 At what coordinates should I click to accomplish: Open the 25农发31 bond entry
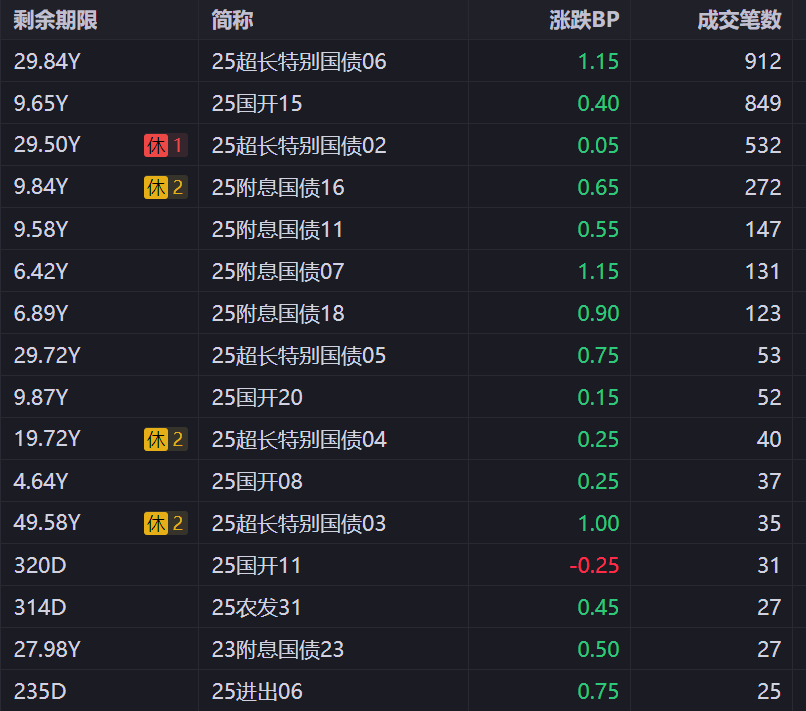(257, 608)
